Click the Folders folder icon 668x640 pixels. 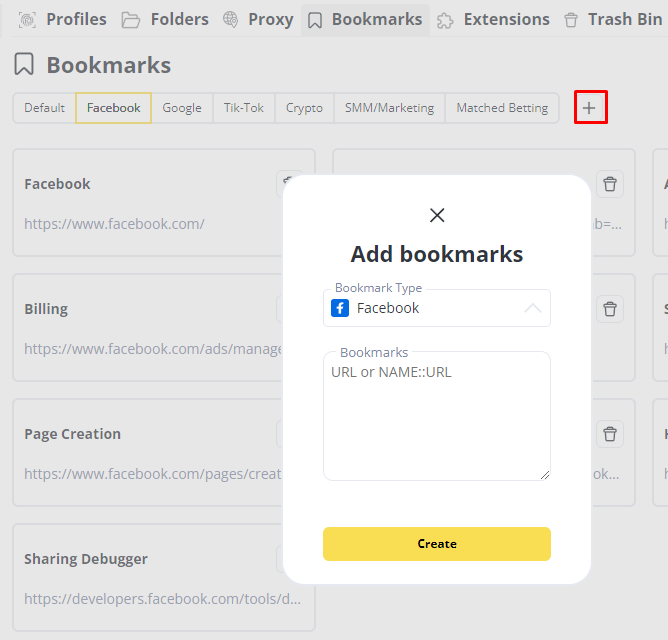pos(130,20)
